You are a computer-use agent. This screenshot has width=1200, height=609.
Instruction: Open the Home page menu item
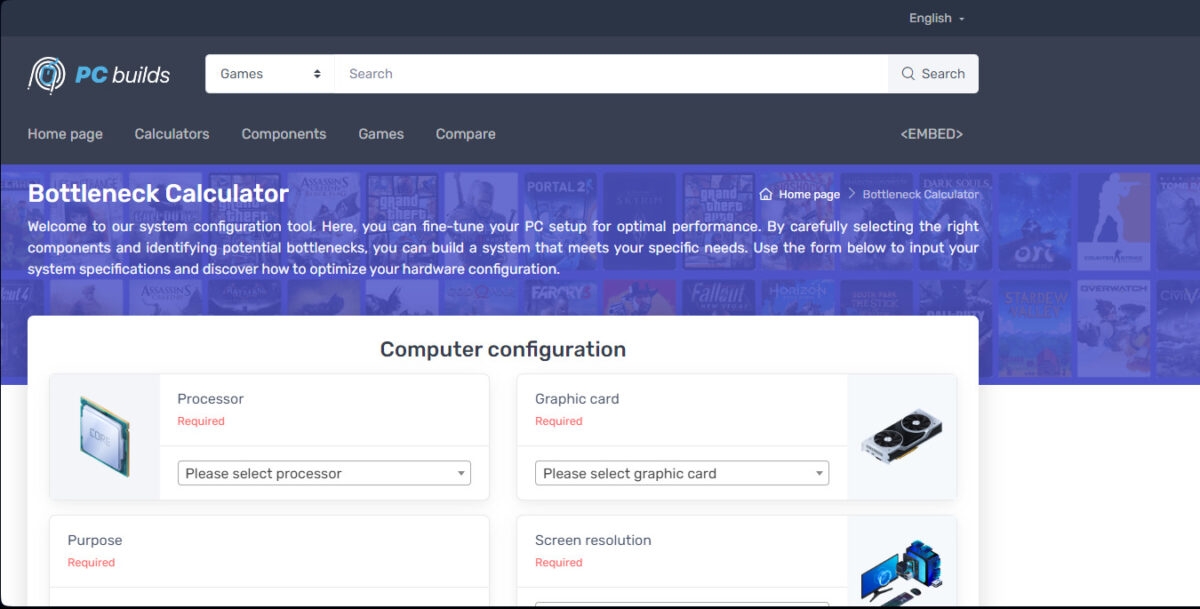tap(65, 134)
